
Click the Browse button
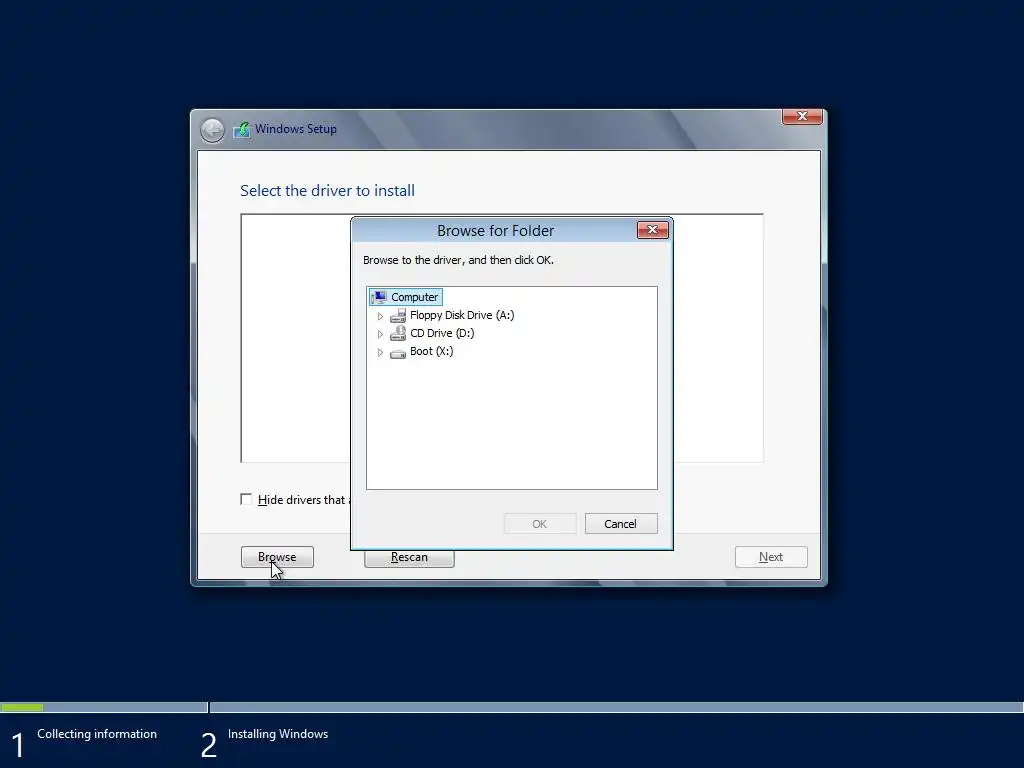point(277,557)
